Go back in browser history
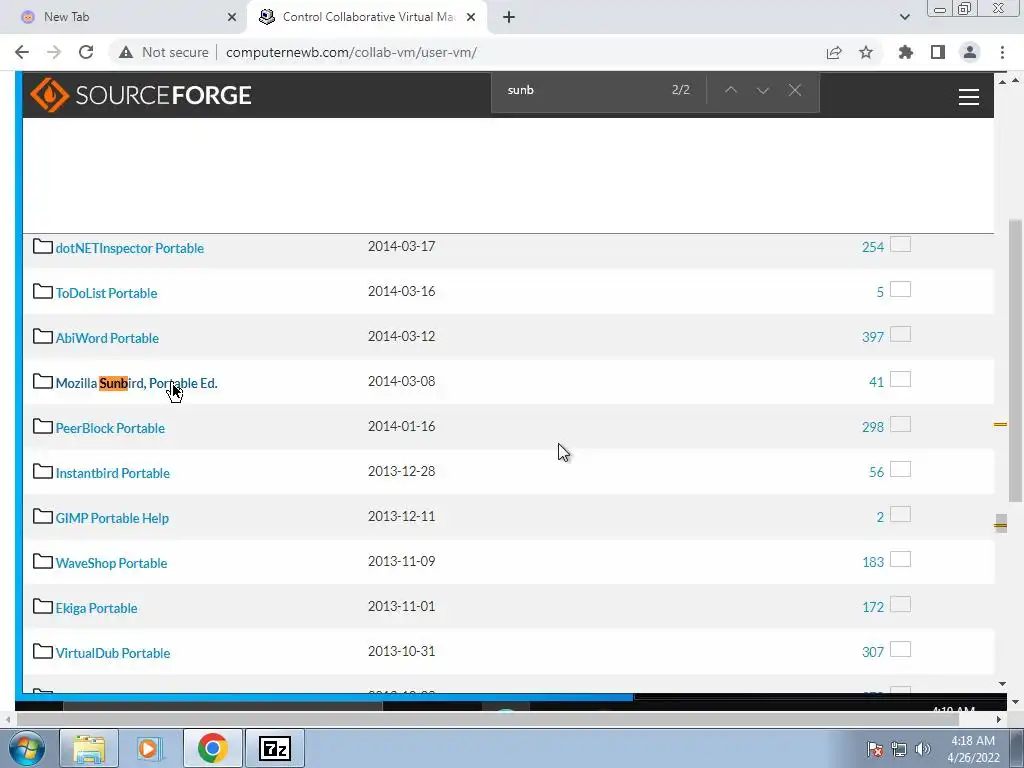Viewport: 1024px width, 768px height. pyautogui.click(x=22, y=52)
